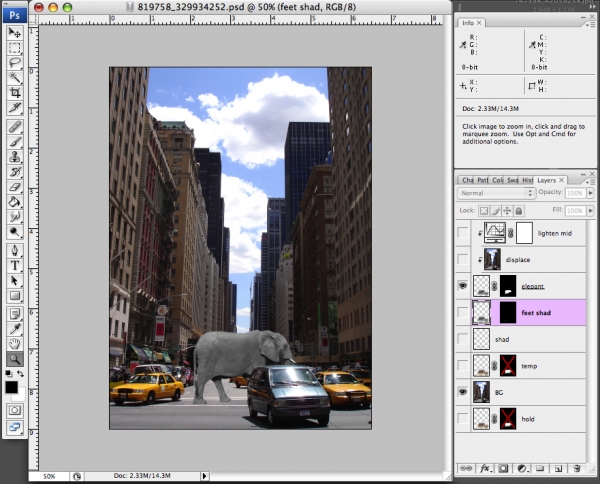Image resolution: width=600 pixels, height=484 pixels.
Task: Toggle Lock all
Action: pyautogui.click(x=518, y=210)
